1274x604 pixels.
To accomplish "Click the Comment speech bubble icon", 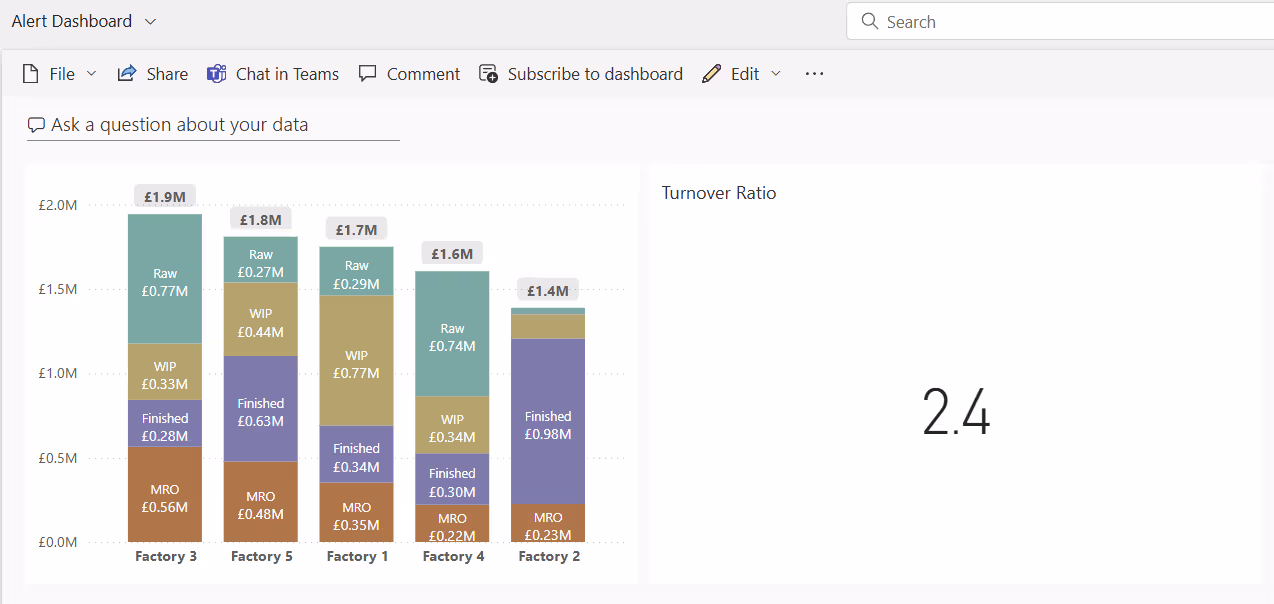I will (368, 74).
